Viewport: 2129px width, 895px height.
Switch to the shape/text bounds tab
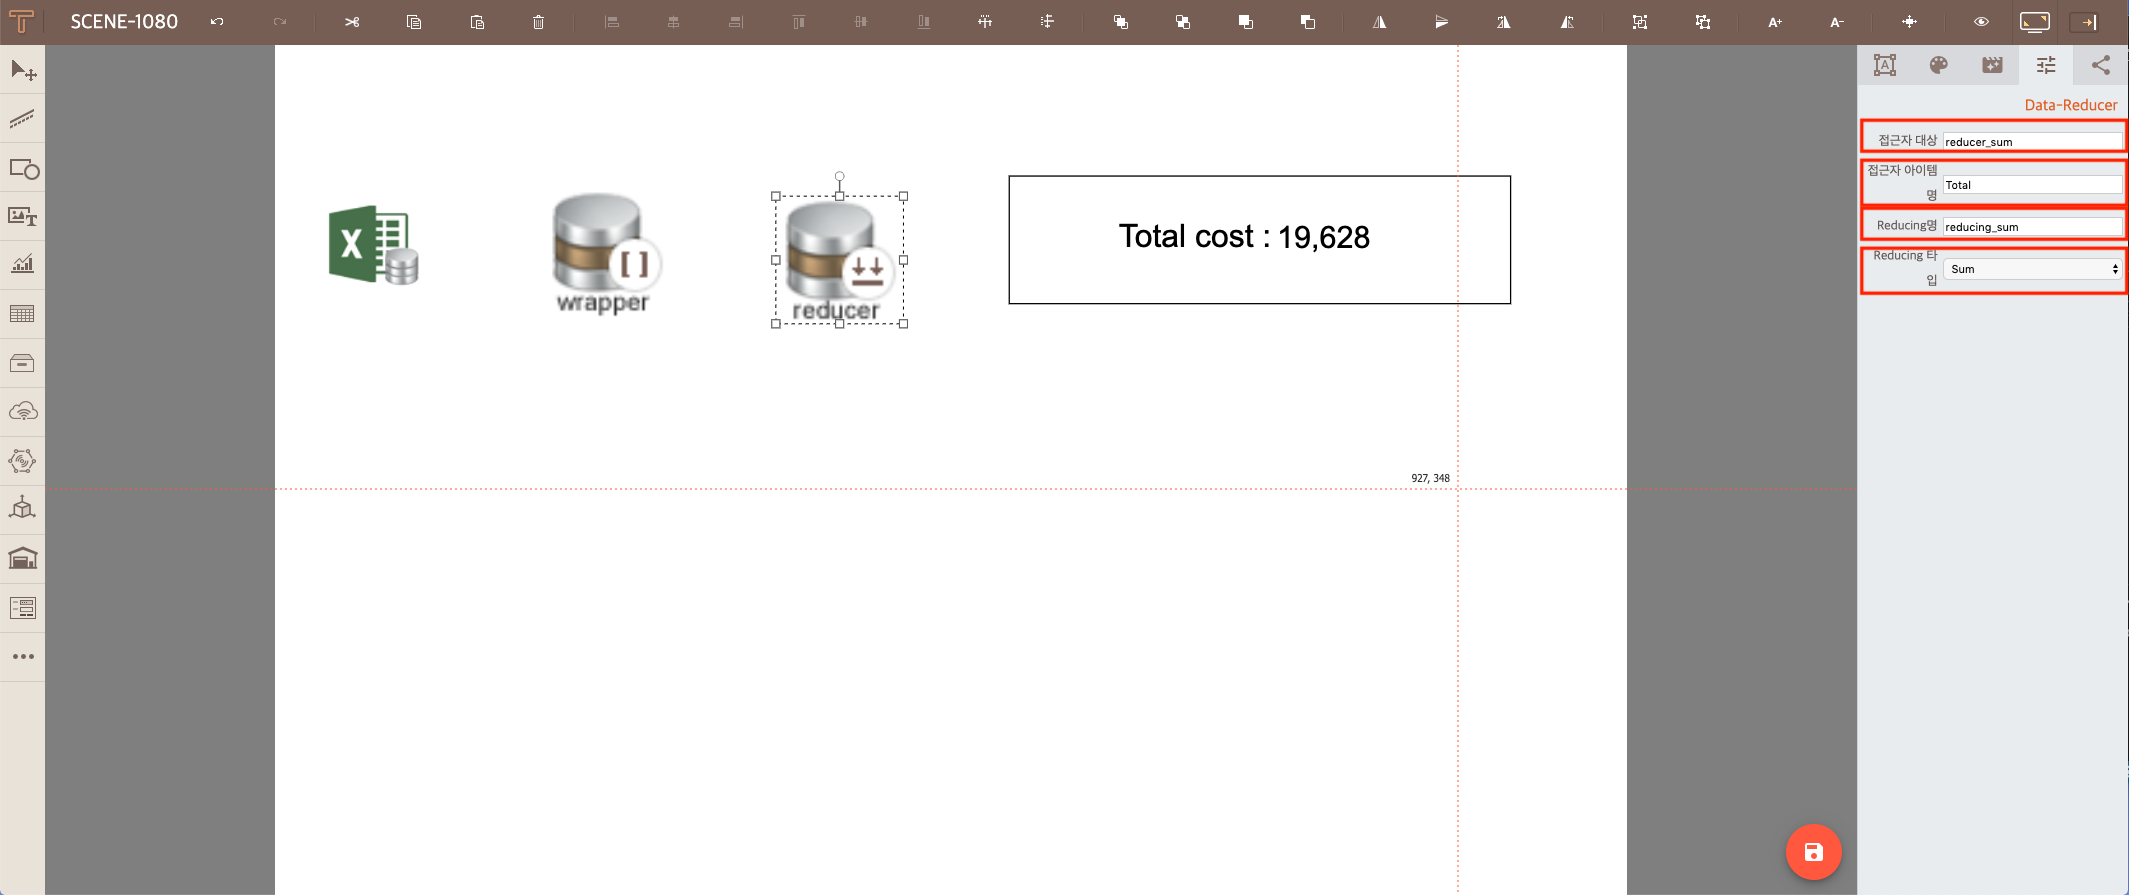[1885, 66]
